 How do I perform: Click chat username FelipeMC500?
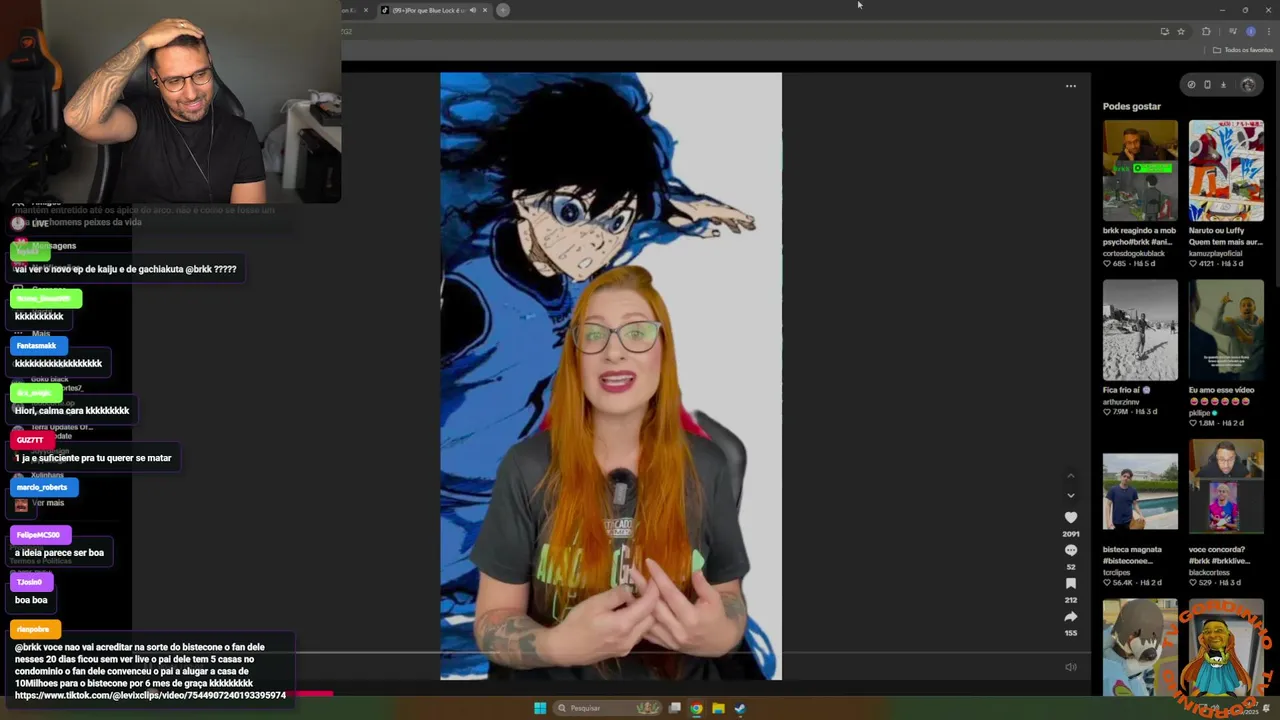(39, 535)
